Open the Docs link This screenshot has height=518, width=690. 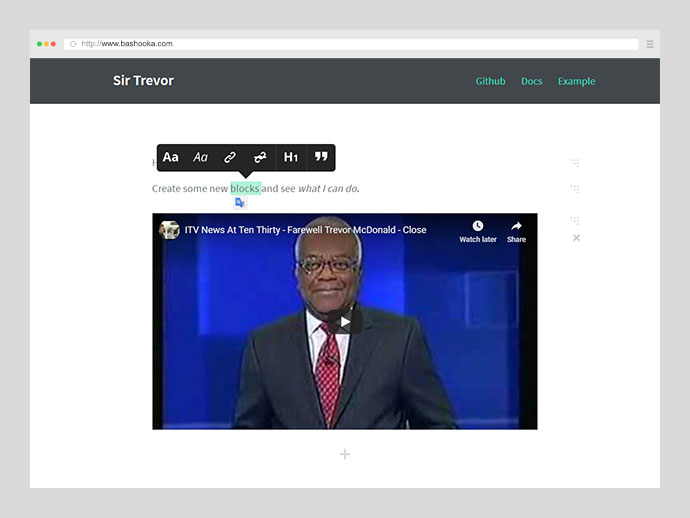click(x=532, y=81)
